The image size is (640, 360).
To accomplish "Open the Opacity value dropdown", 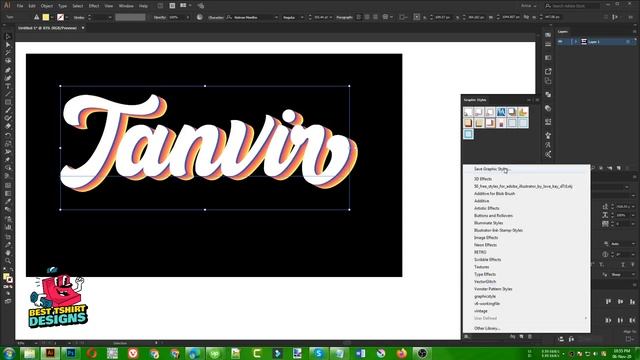I will point(188,17).
